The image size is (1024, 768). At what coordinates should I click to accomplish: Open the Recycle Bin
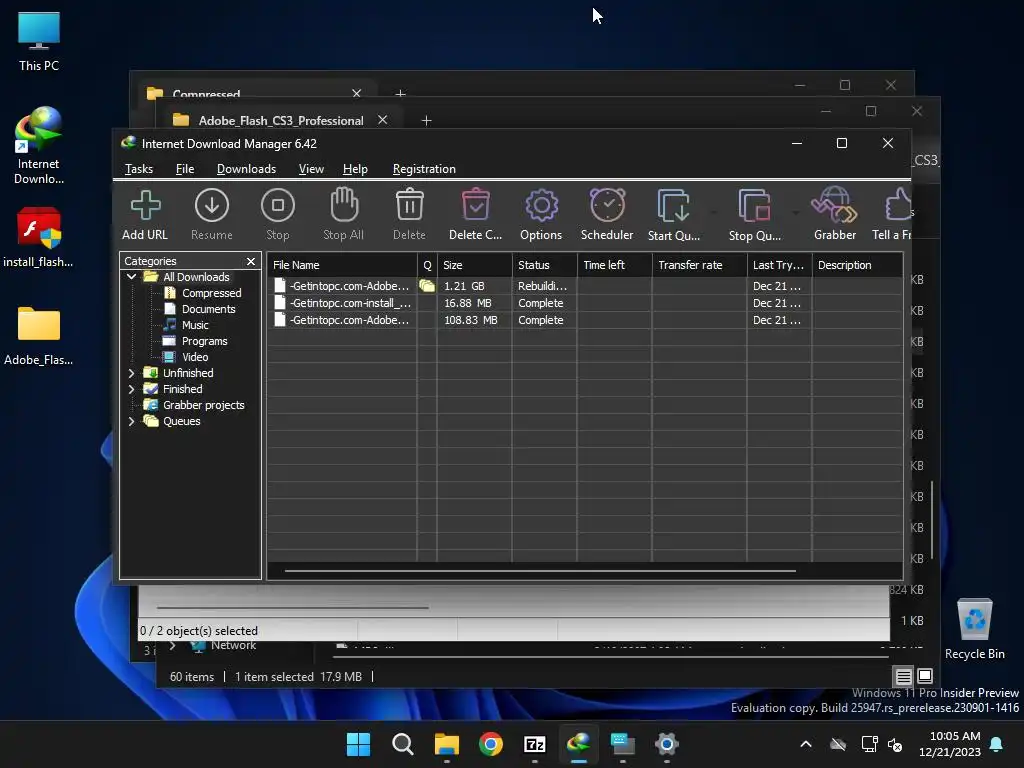coord(974,630)
